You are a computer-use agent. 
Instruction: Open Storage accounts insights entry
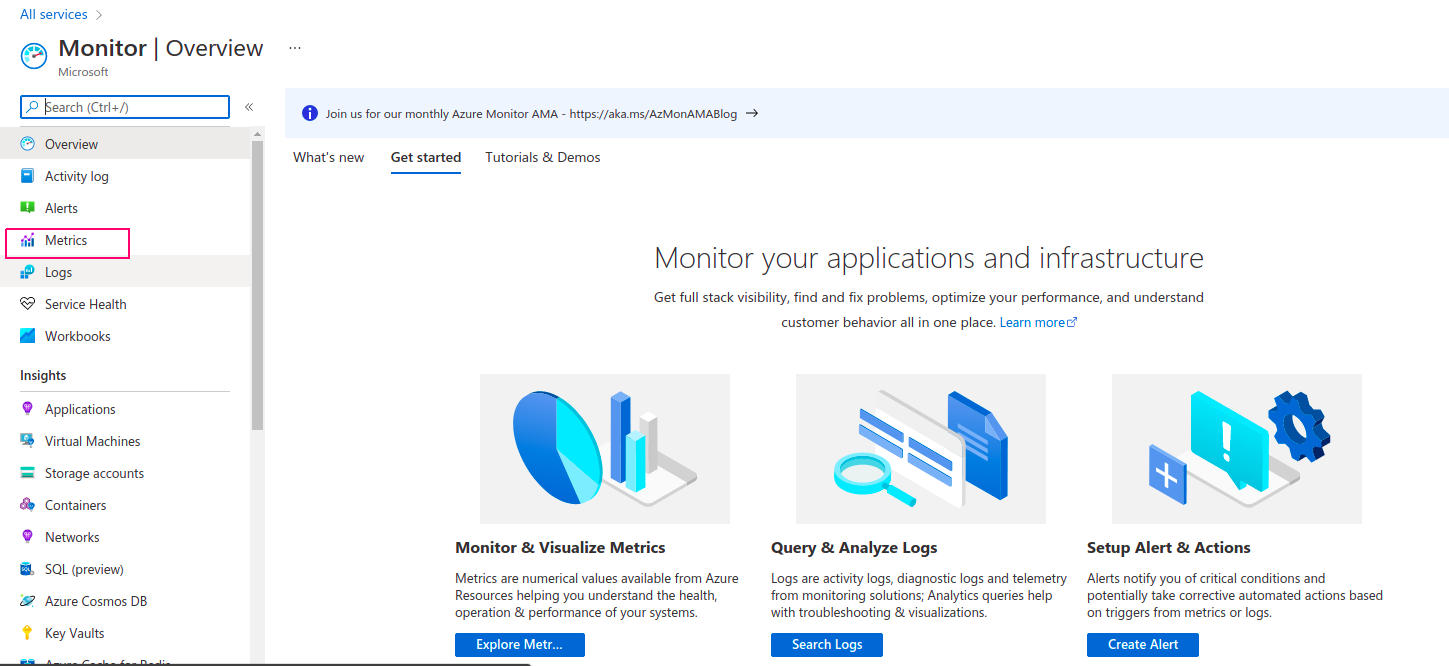[x=125, y=473]
